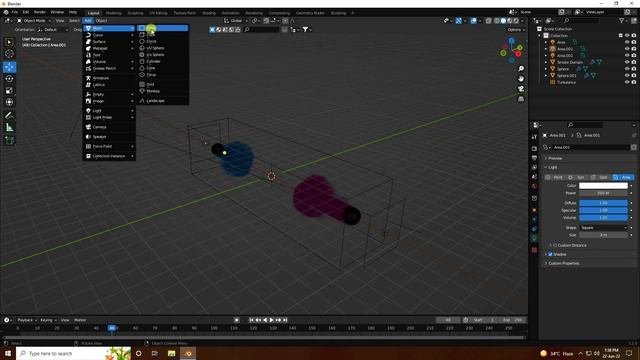Open the View Layer properties tab icon

coord(534,167)
